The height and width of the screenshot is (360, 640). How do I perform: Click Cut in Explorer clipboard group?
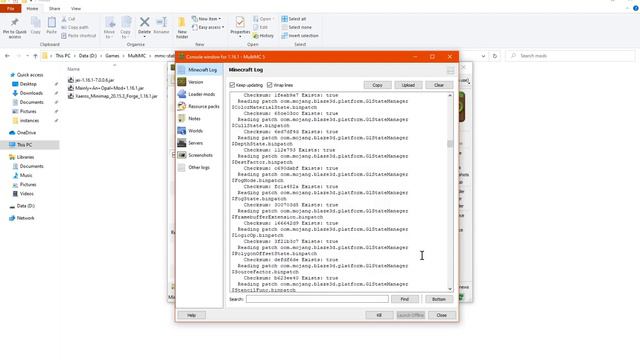point(69,19)
